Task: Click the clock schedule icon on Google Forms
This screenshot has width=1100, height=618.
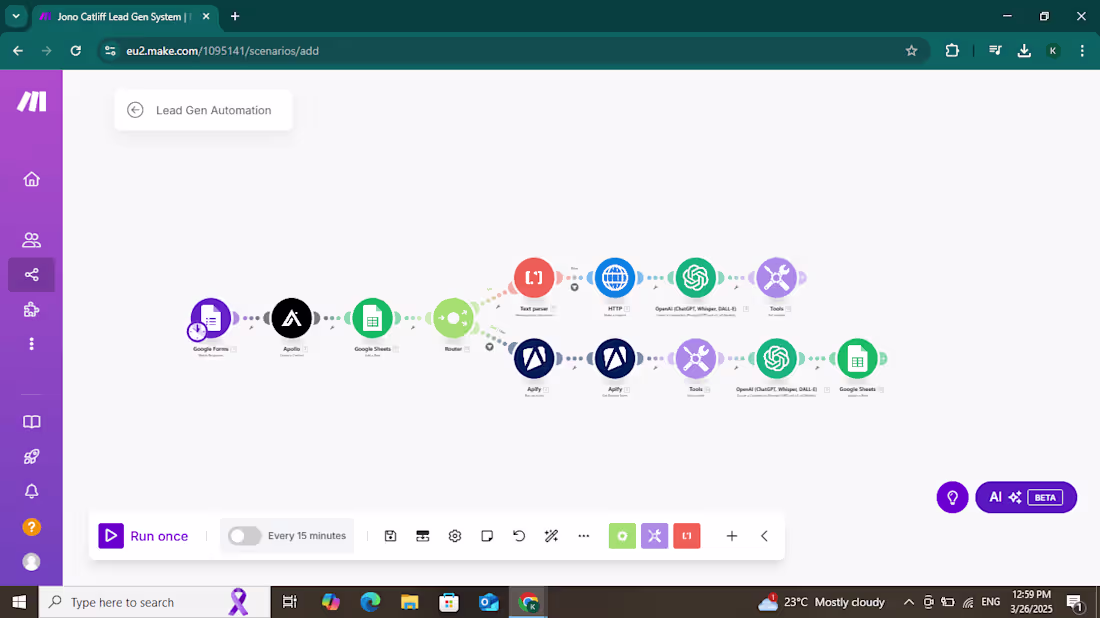Action: (197, 330)
